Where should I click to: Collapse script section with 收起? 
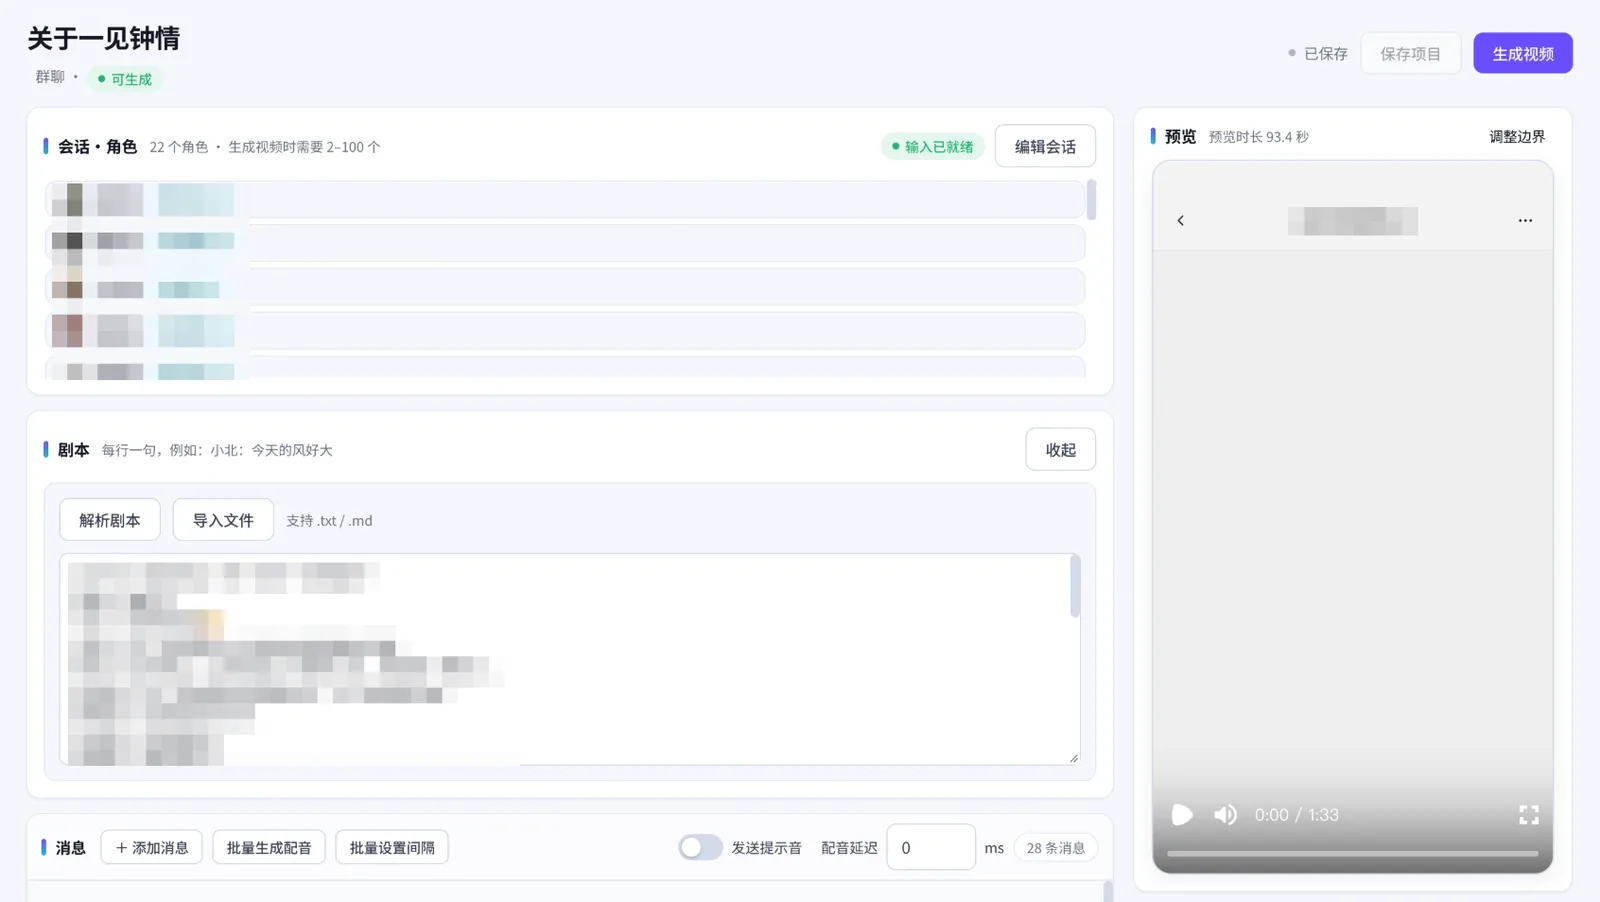(x=1060, y=449)
